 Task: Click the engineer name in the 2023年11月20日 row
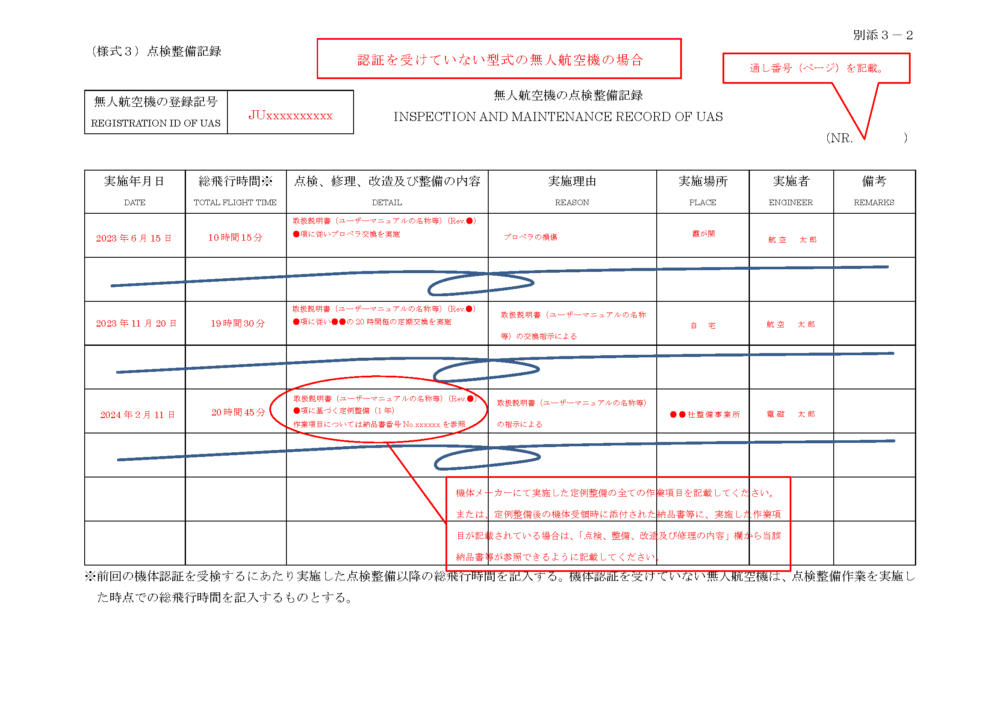(x=791, y=324)
